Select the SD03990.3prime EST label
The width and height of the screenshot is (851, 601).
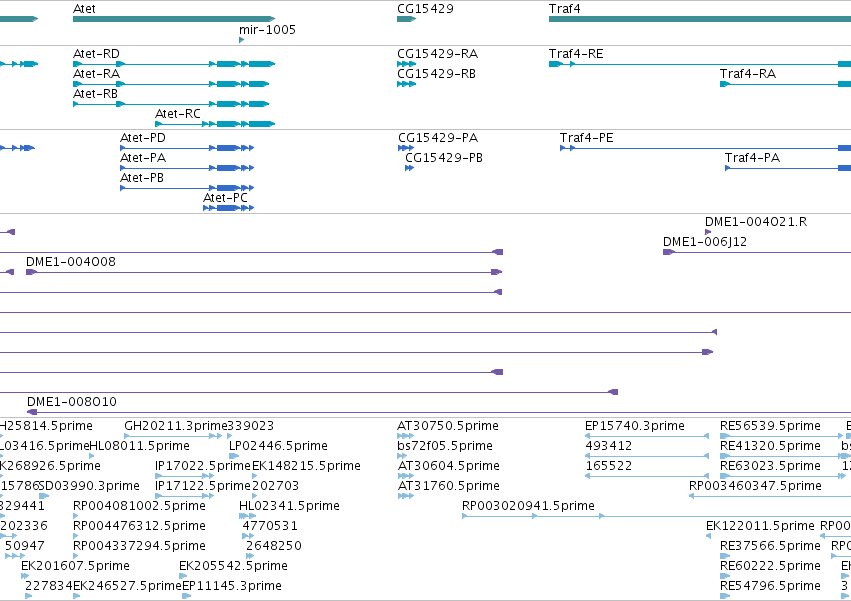pyautogui.click(x=89, y=486)
